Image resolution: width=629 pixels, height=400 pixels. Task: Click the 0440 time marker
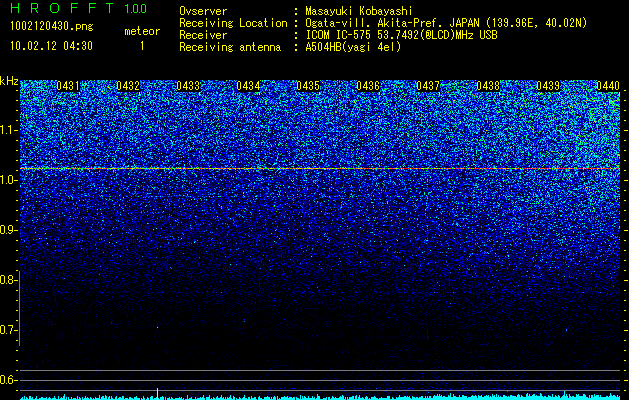click(608, 85)
